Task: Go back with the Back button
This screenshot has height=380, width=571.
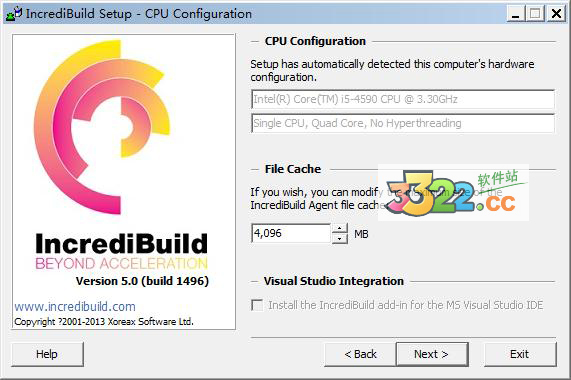Action: pos(360,354)
